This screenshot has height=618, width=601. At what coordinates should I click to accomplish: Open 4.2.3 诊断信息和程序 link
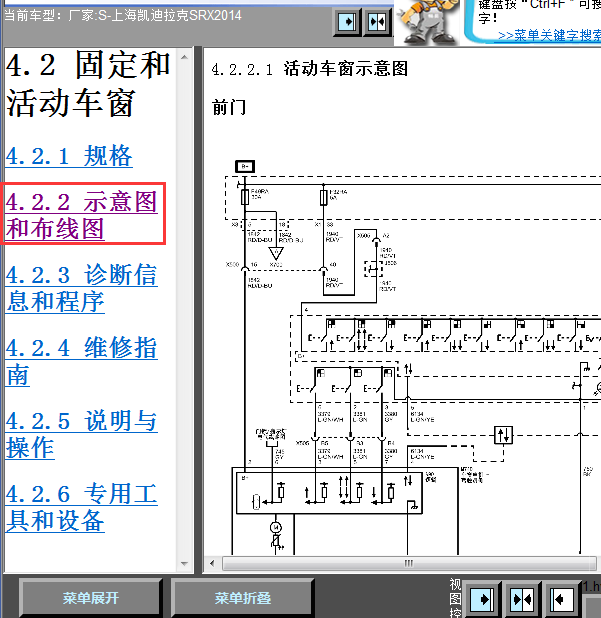82,288
